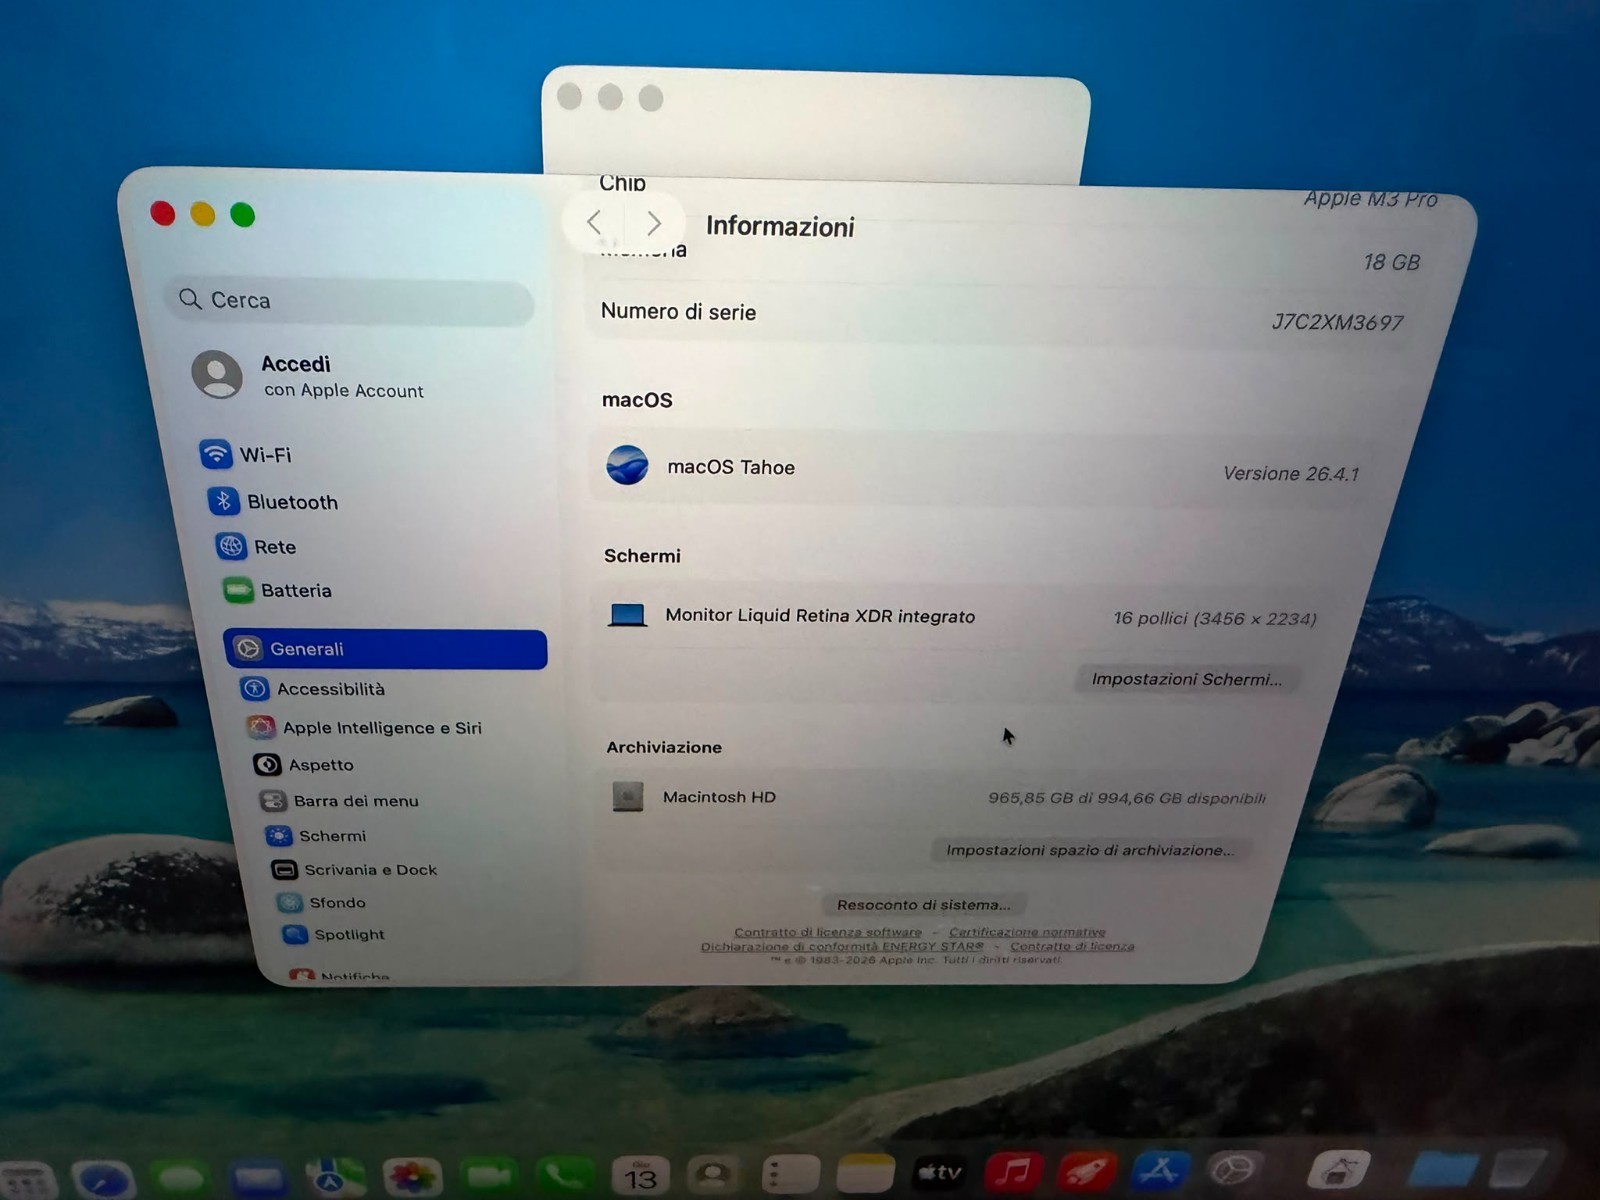Image resolution: width=1600 pixels, height=1200 pixels.
Task: Click the Numero di serie label
Action: [x=678, y=311]
